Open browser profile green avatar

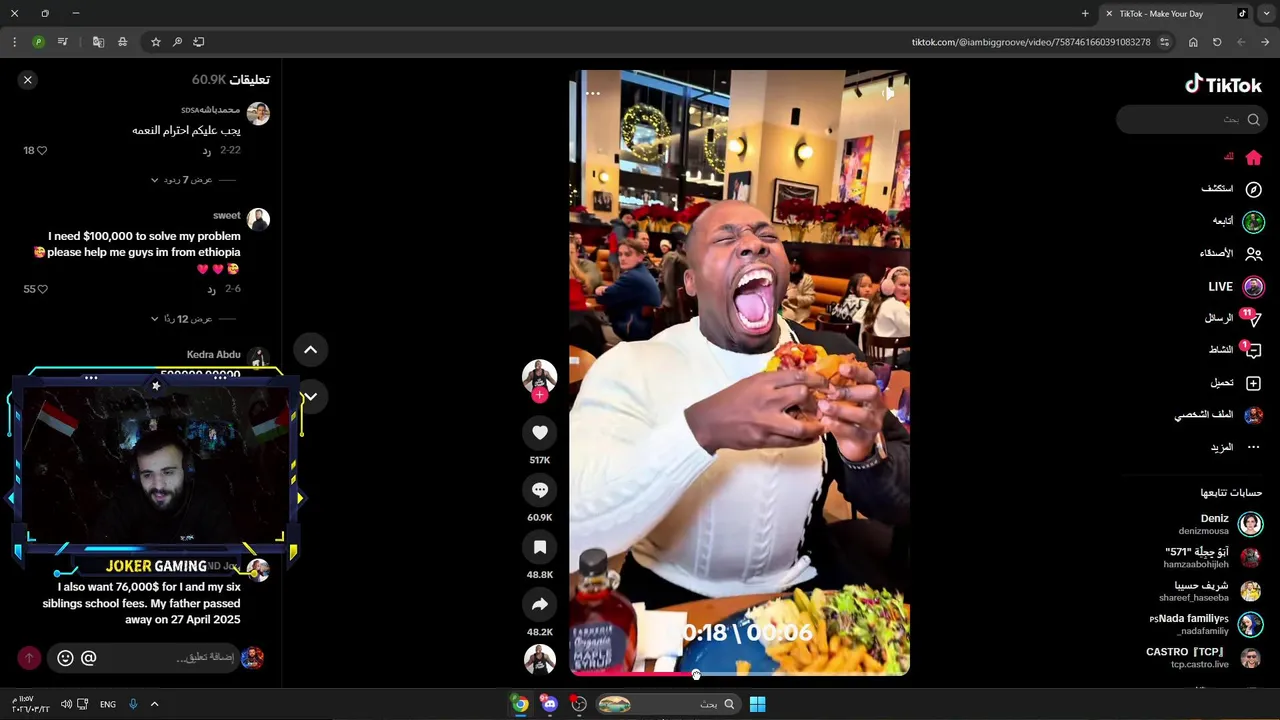(38, 42)
